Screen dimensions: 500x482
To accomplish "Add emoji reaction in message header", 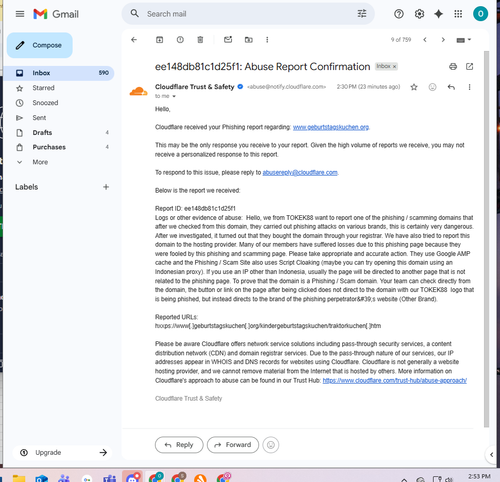I will click(432, 87).
